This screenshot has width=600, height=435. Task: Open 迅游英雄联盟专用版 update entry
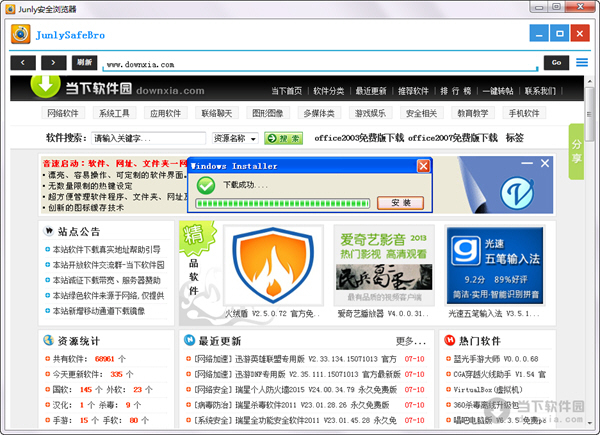(x=295, y=359)
